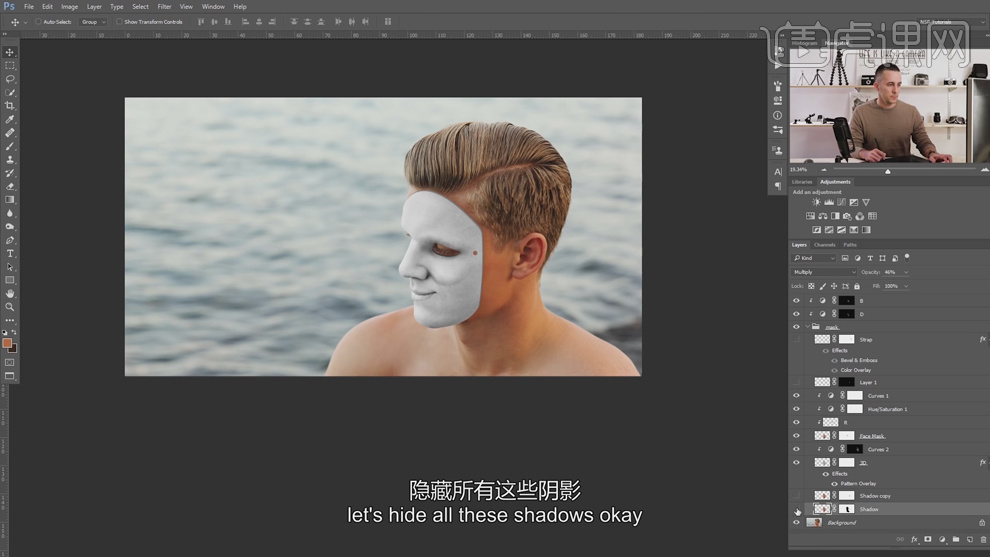Select the Shadow copy layer thumbnail
This screenshot has height=557, width=990.
(x=822, y=496)
